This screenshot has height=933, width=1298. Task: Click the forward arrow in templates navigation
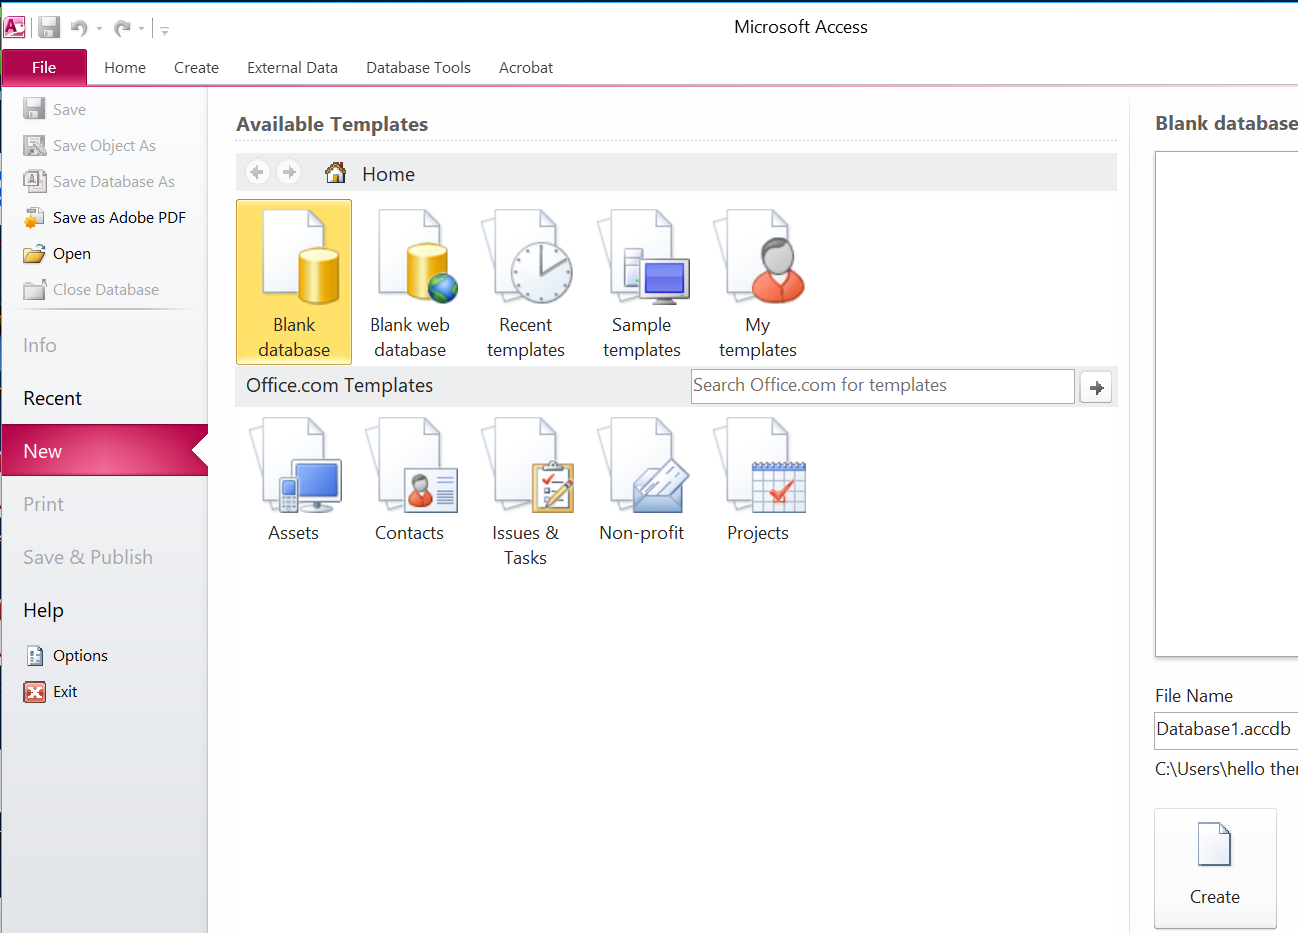[x=289, y=172]
